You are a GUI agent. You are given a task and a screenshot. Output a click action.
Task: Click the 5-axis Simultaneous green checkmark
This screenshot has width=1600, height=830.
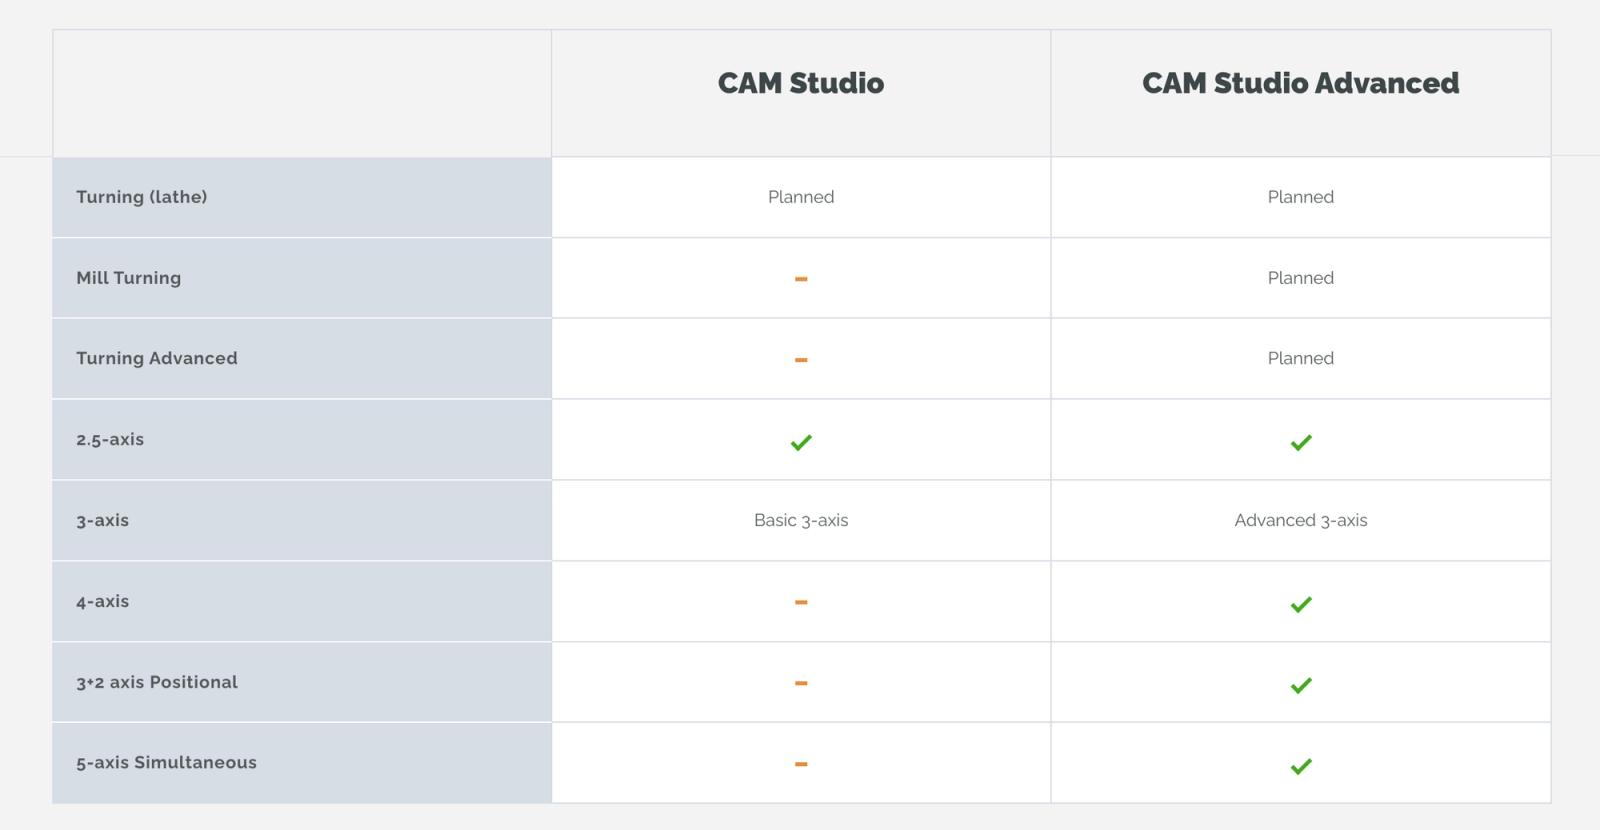coord(1301,766)
